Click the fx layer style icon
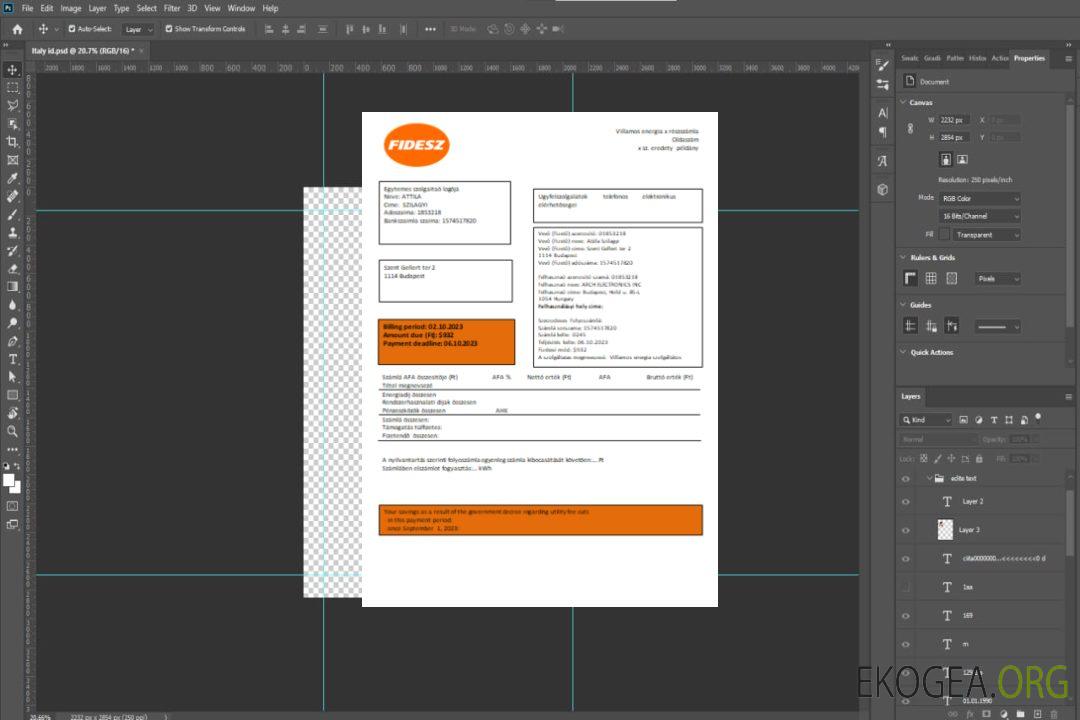The image size is (1080, 720). click(x=970, y=714)
